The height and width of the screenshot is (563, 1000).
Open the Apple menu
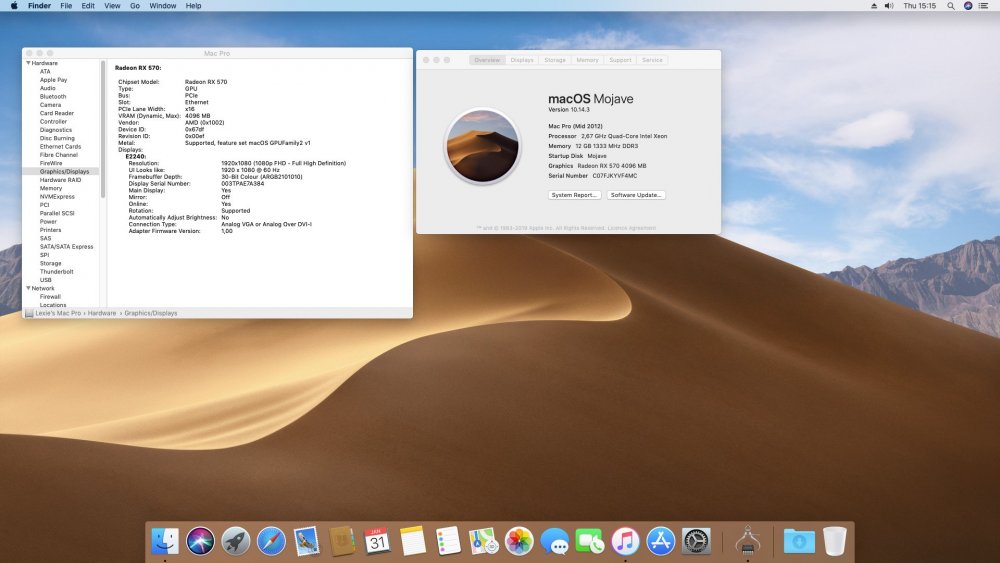(x=14, y=6)
